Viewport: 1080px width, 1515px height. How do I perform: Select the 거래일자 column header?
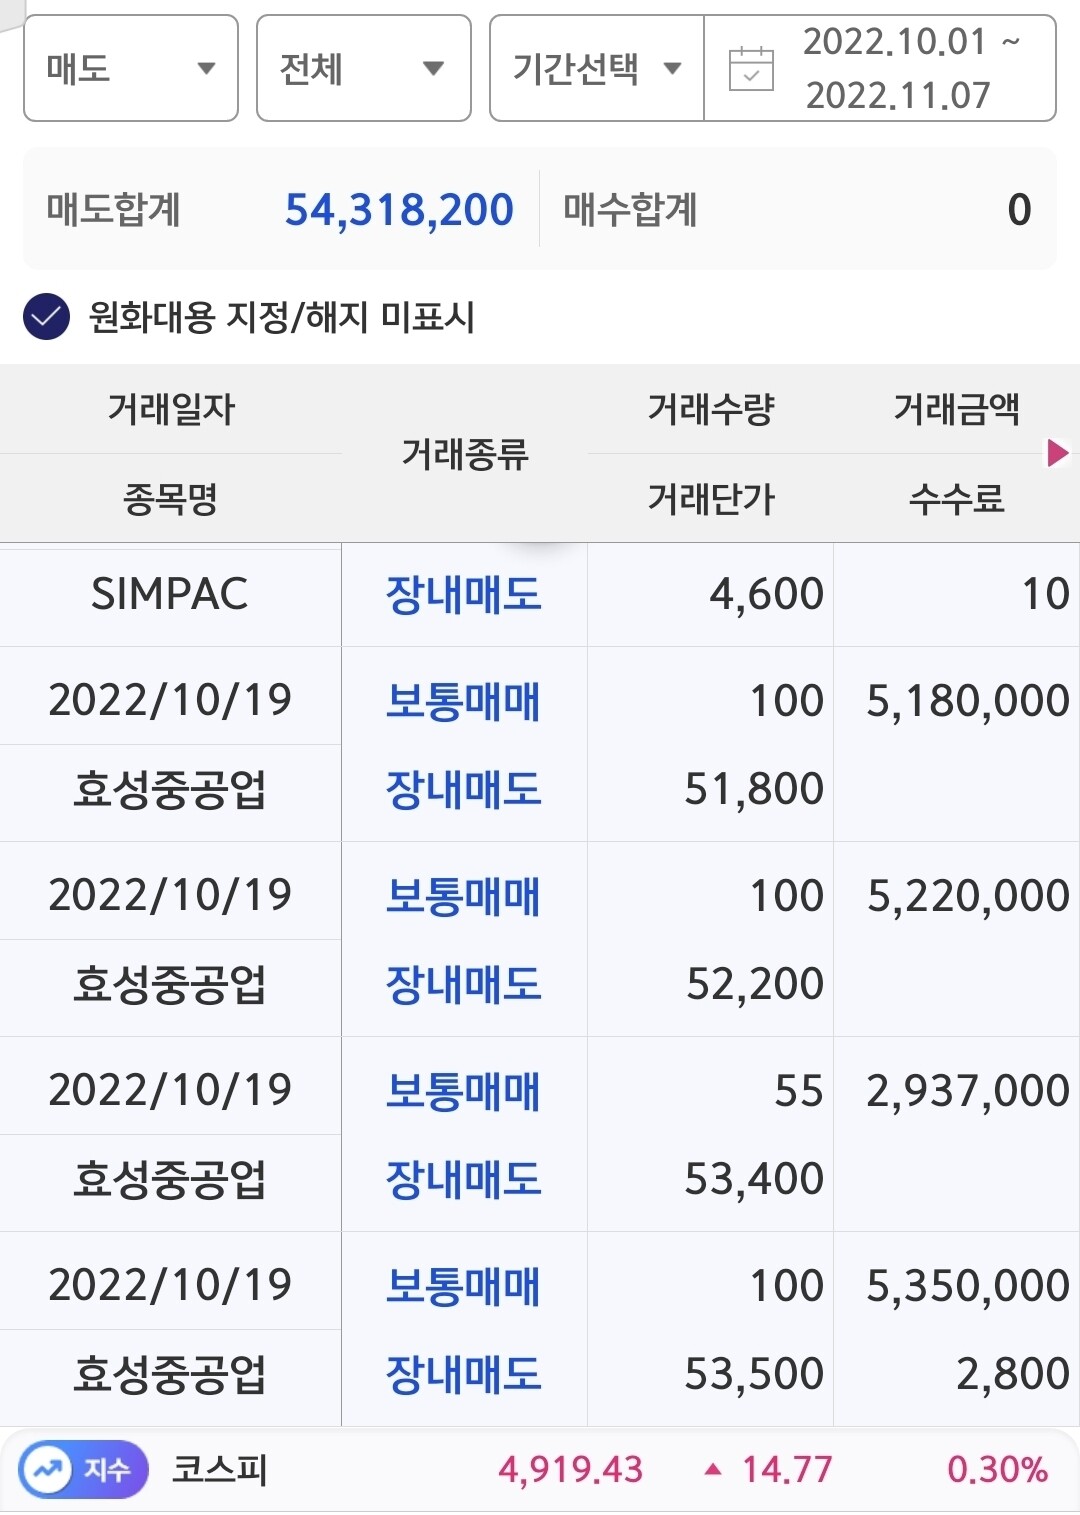click(171, 408)
